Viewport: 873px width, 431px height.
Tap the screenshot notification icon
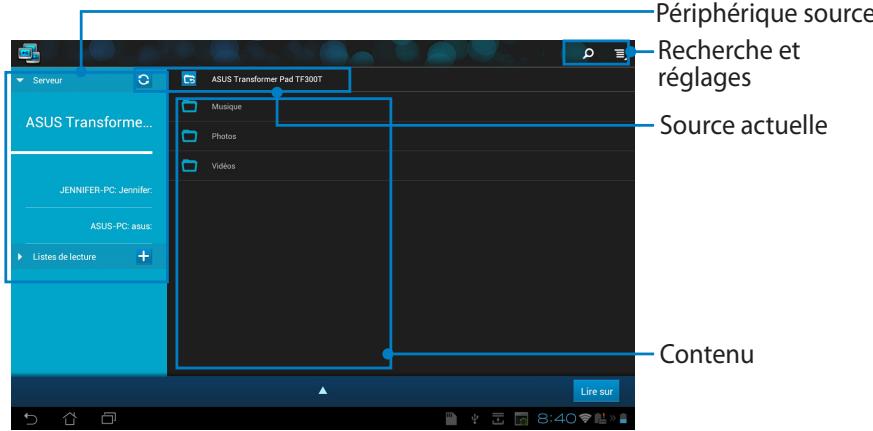click(x=521, y=419)
